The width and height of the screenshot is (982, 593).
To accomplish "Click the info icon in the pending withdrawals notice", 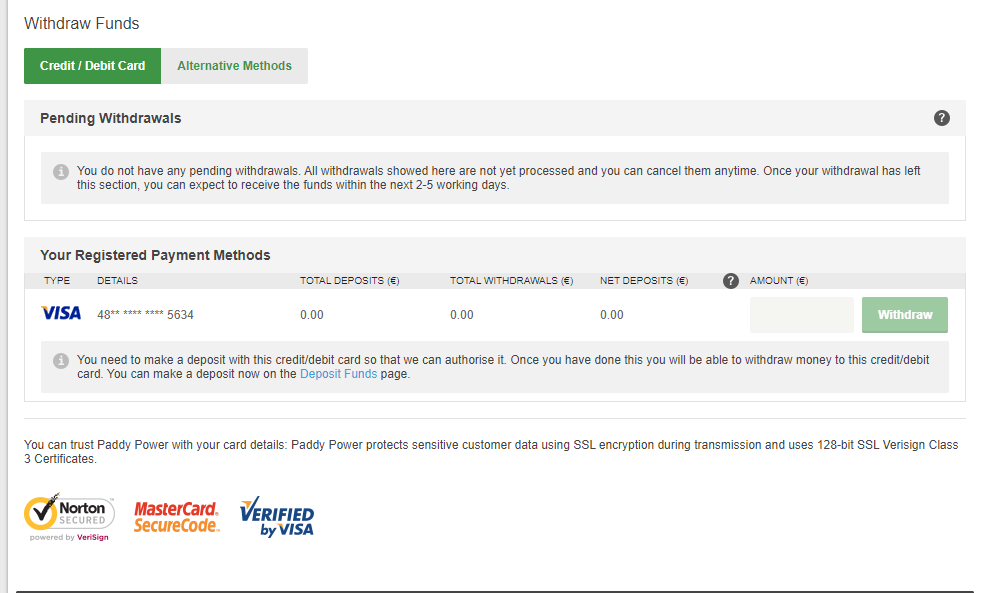I will click(x=61, y=171).
